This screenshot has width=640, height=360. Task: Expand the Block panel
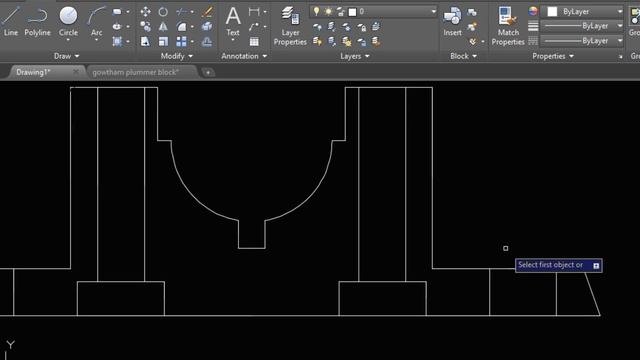coord(463,56)
